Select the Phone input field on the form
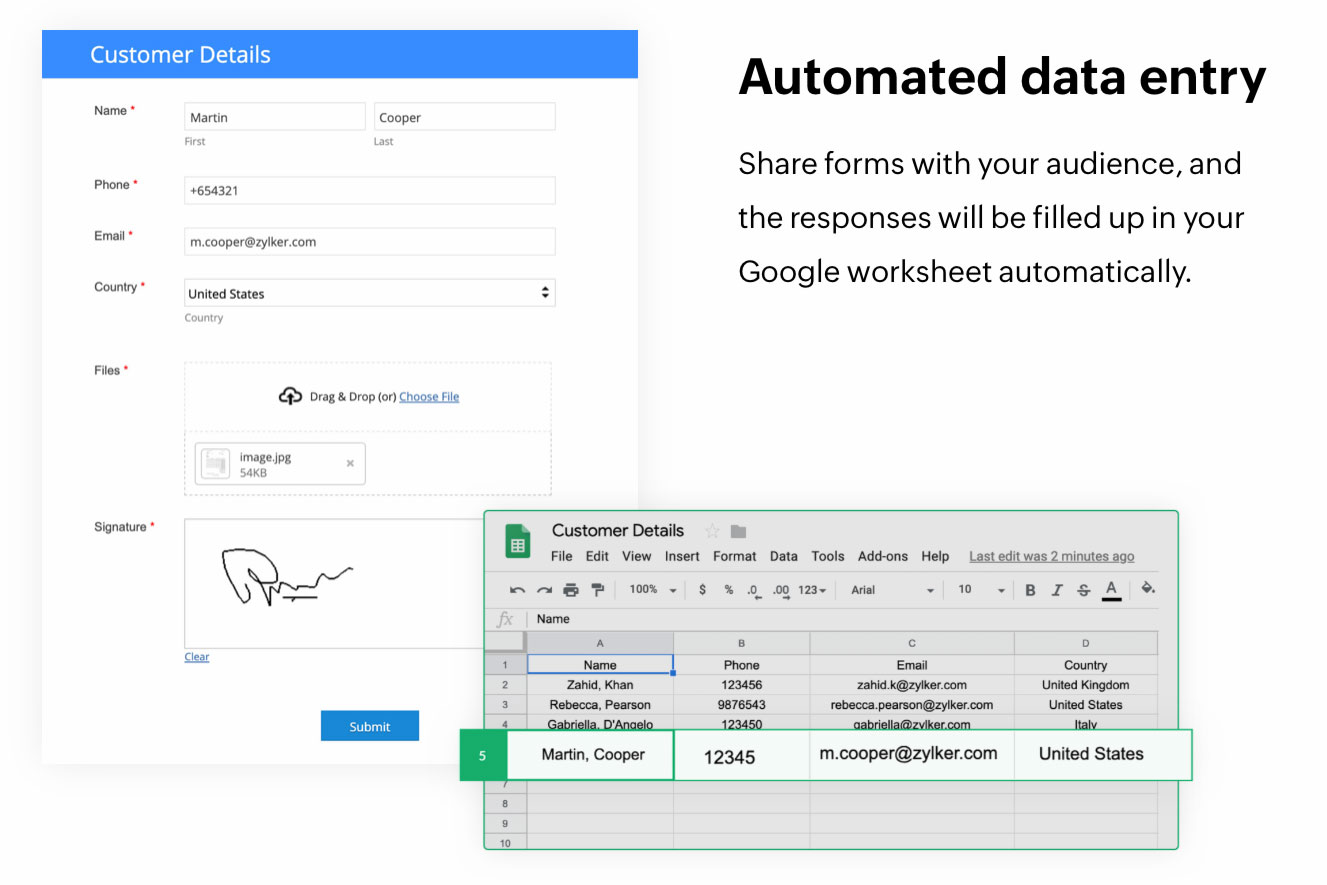This screenshot has width=1327, height=885. point(369,190)
